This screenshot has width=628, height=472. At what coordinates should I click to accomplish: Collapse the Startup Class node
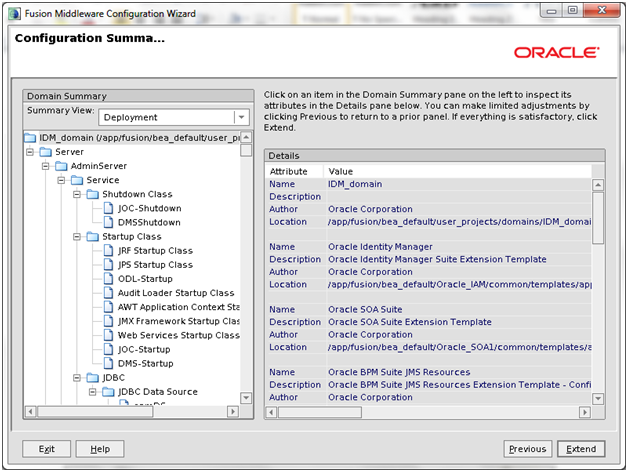click(77, 236)
